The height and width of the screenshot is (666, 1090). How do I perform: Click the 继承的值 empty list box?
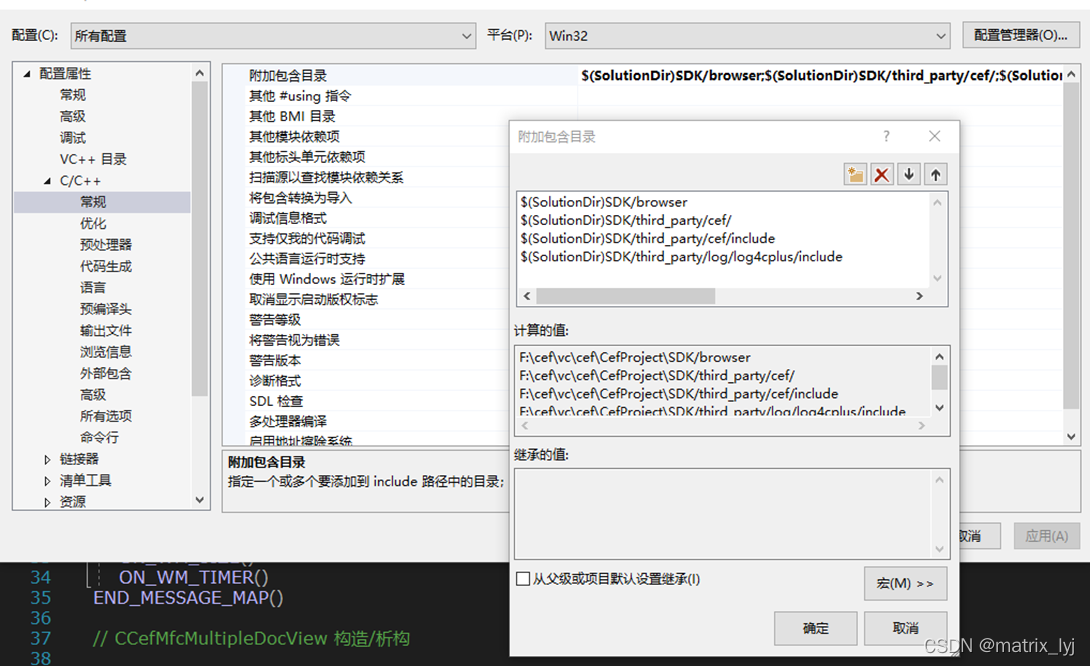732,514
